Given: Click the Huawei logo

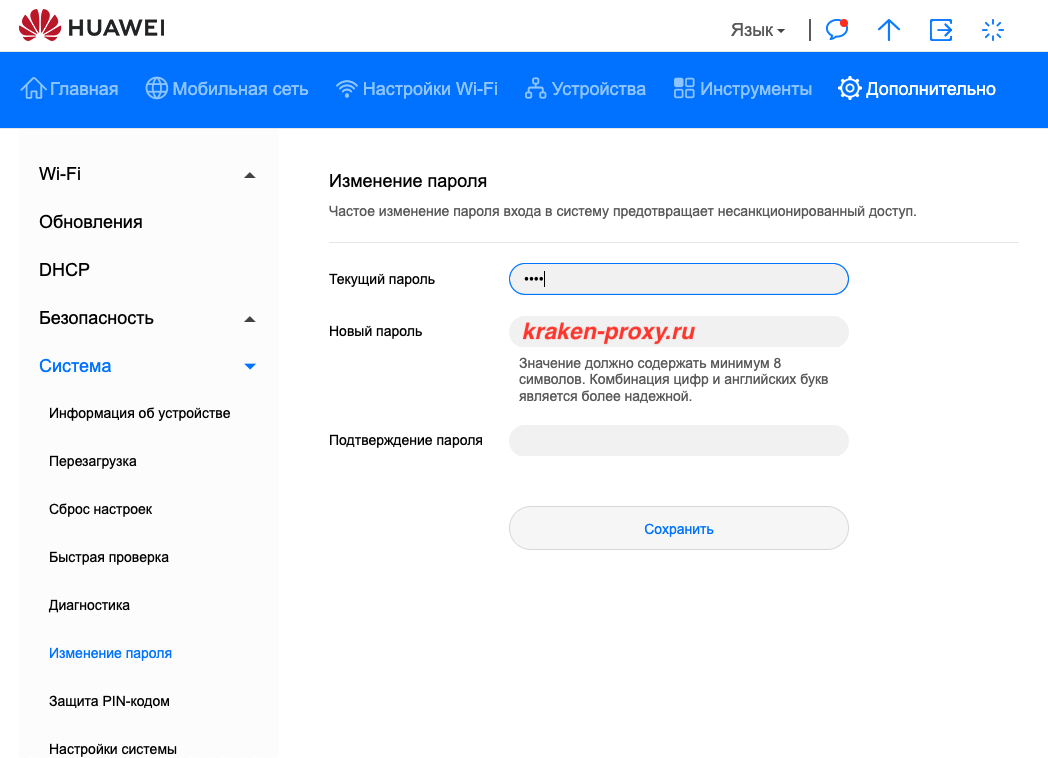Looking at the screenshot, I should pyautogui.click(x=92, y=27).
